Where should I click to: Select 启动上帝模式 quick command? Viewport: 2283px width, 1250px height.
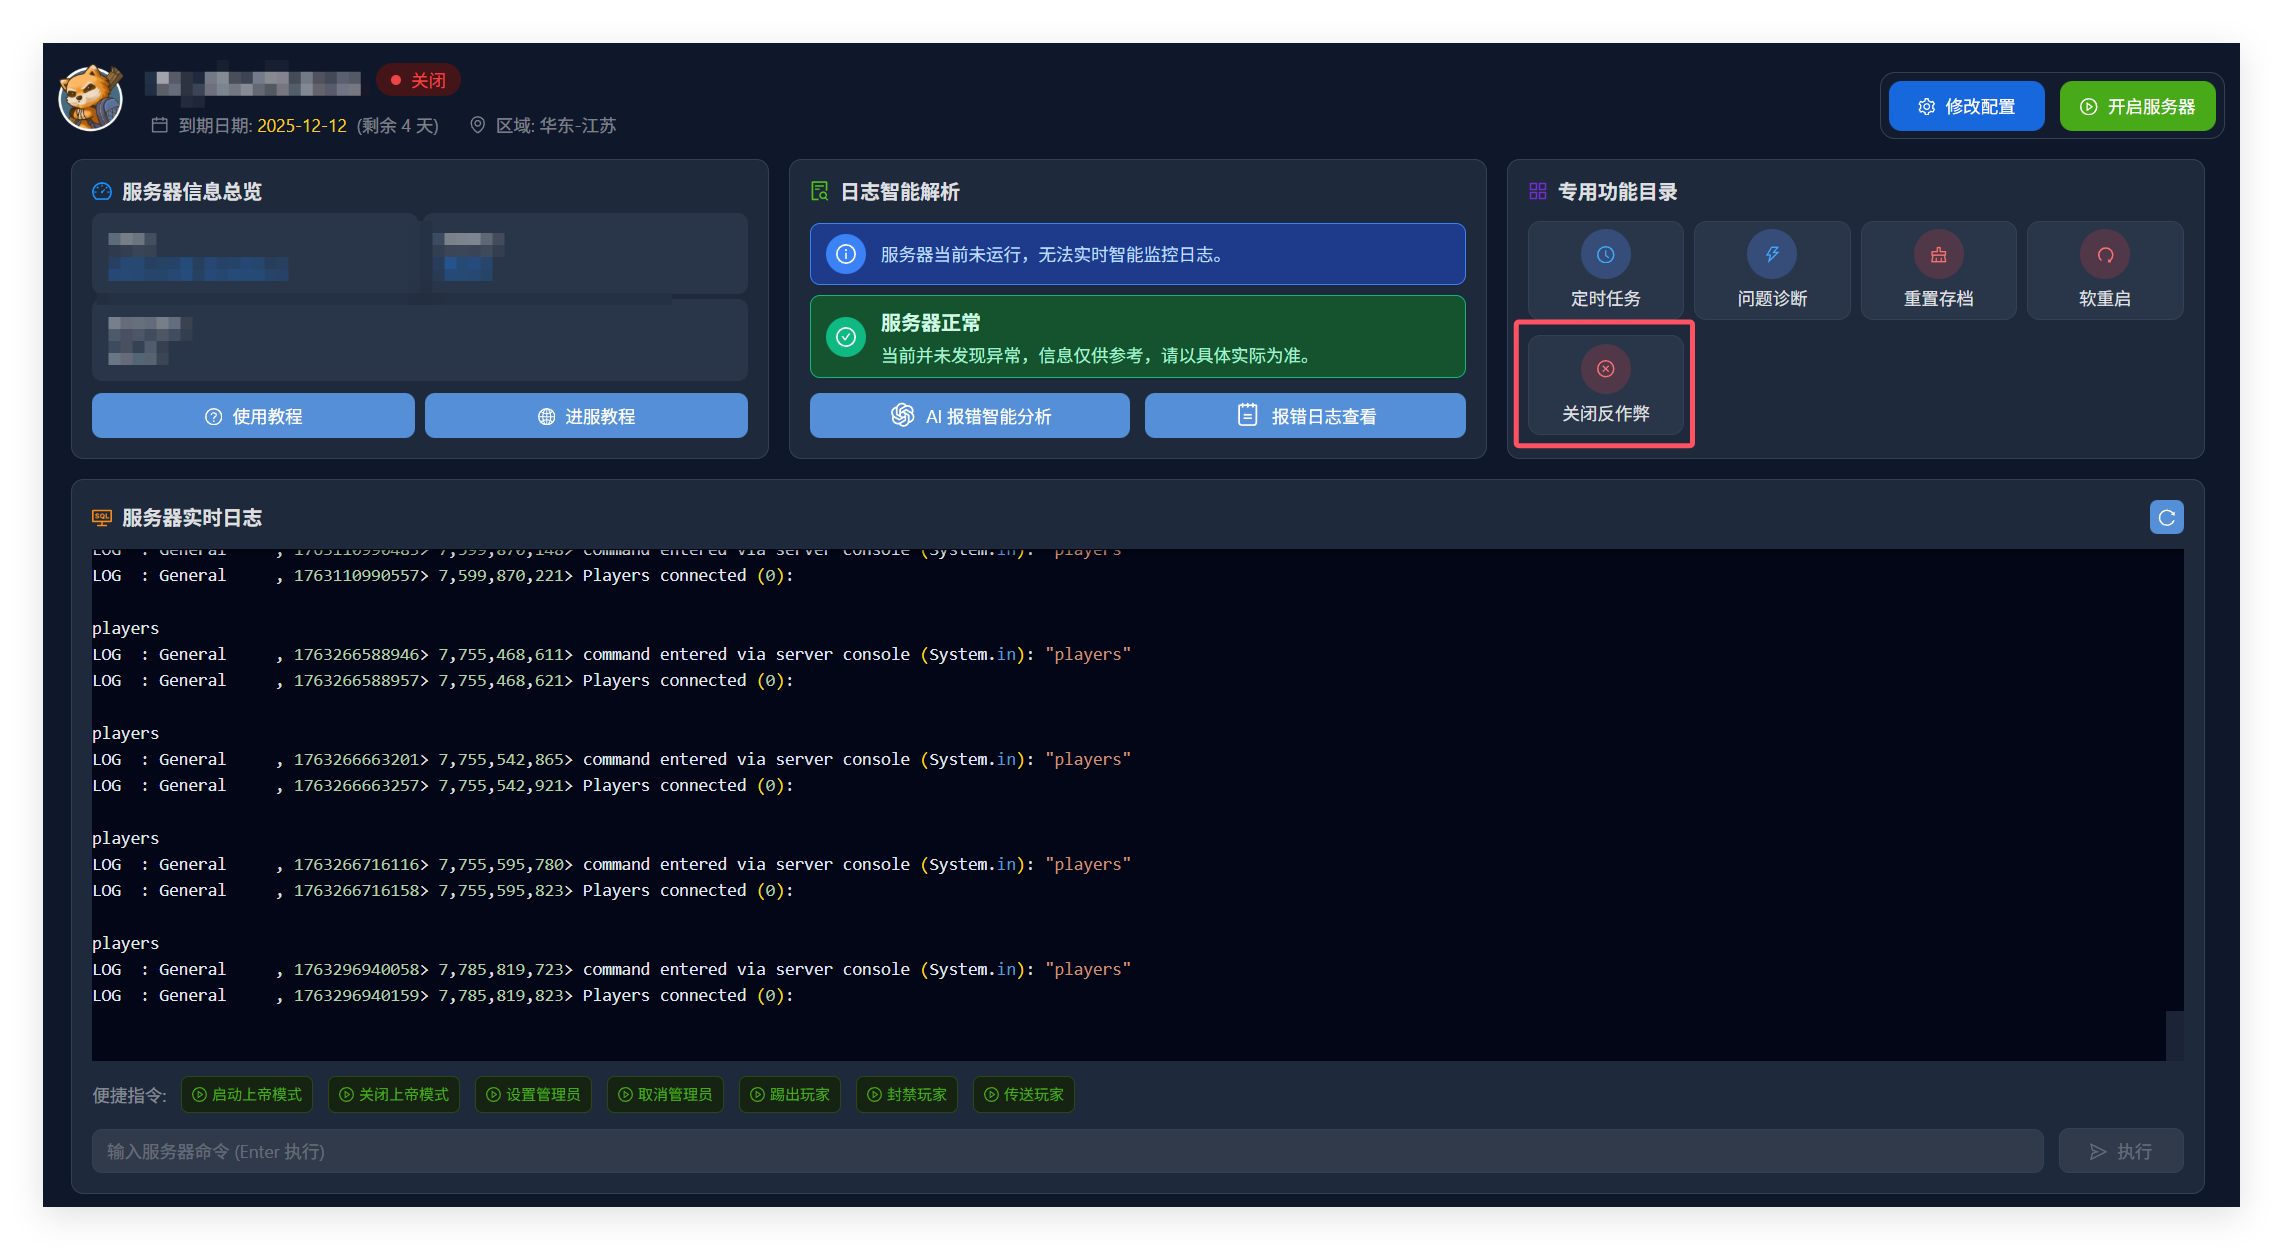pos(247,1095)
